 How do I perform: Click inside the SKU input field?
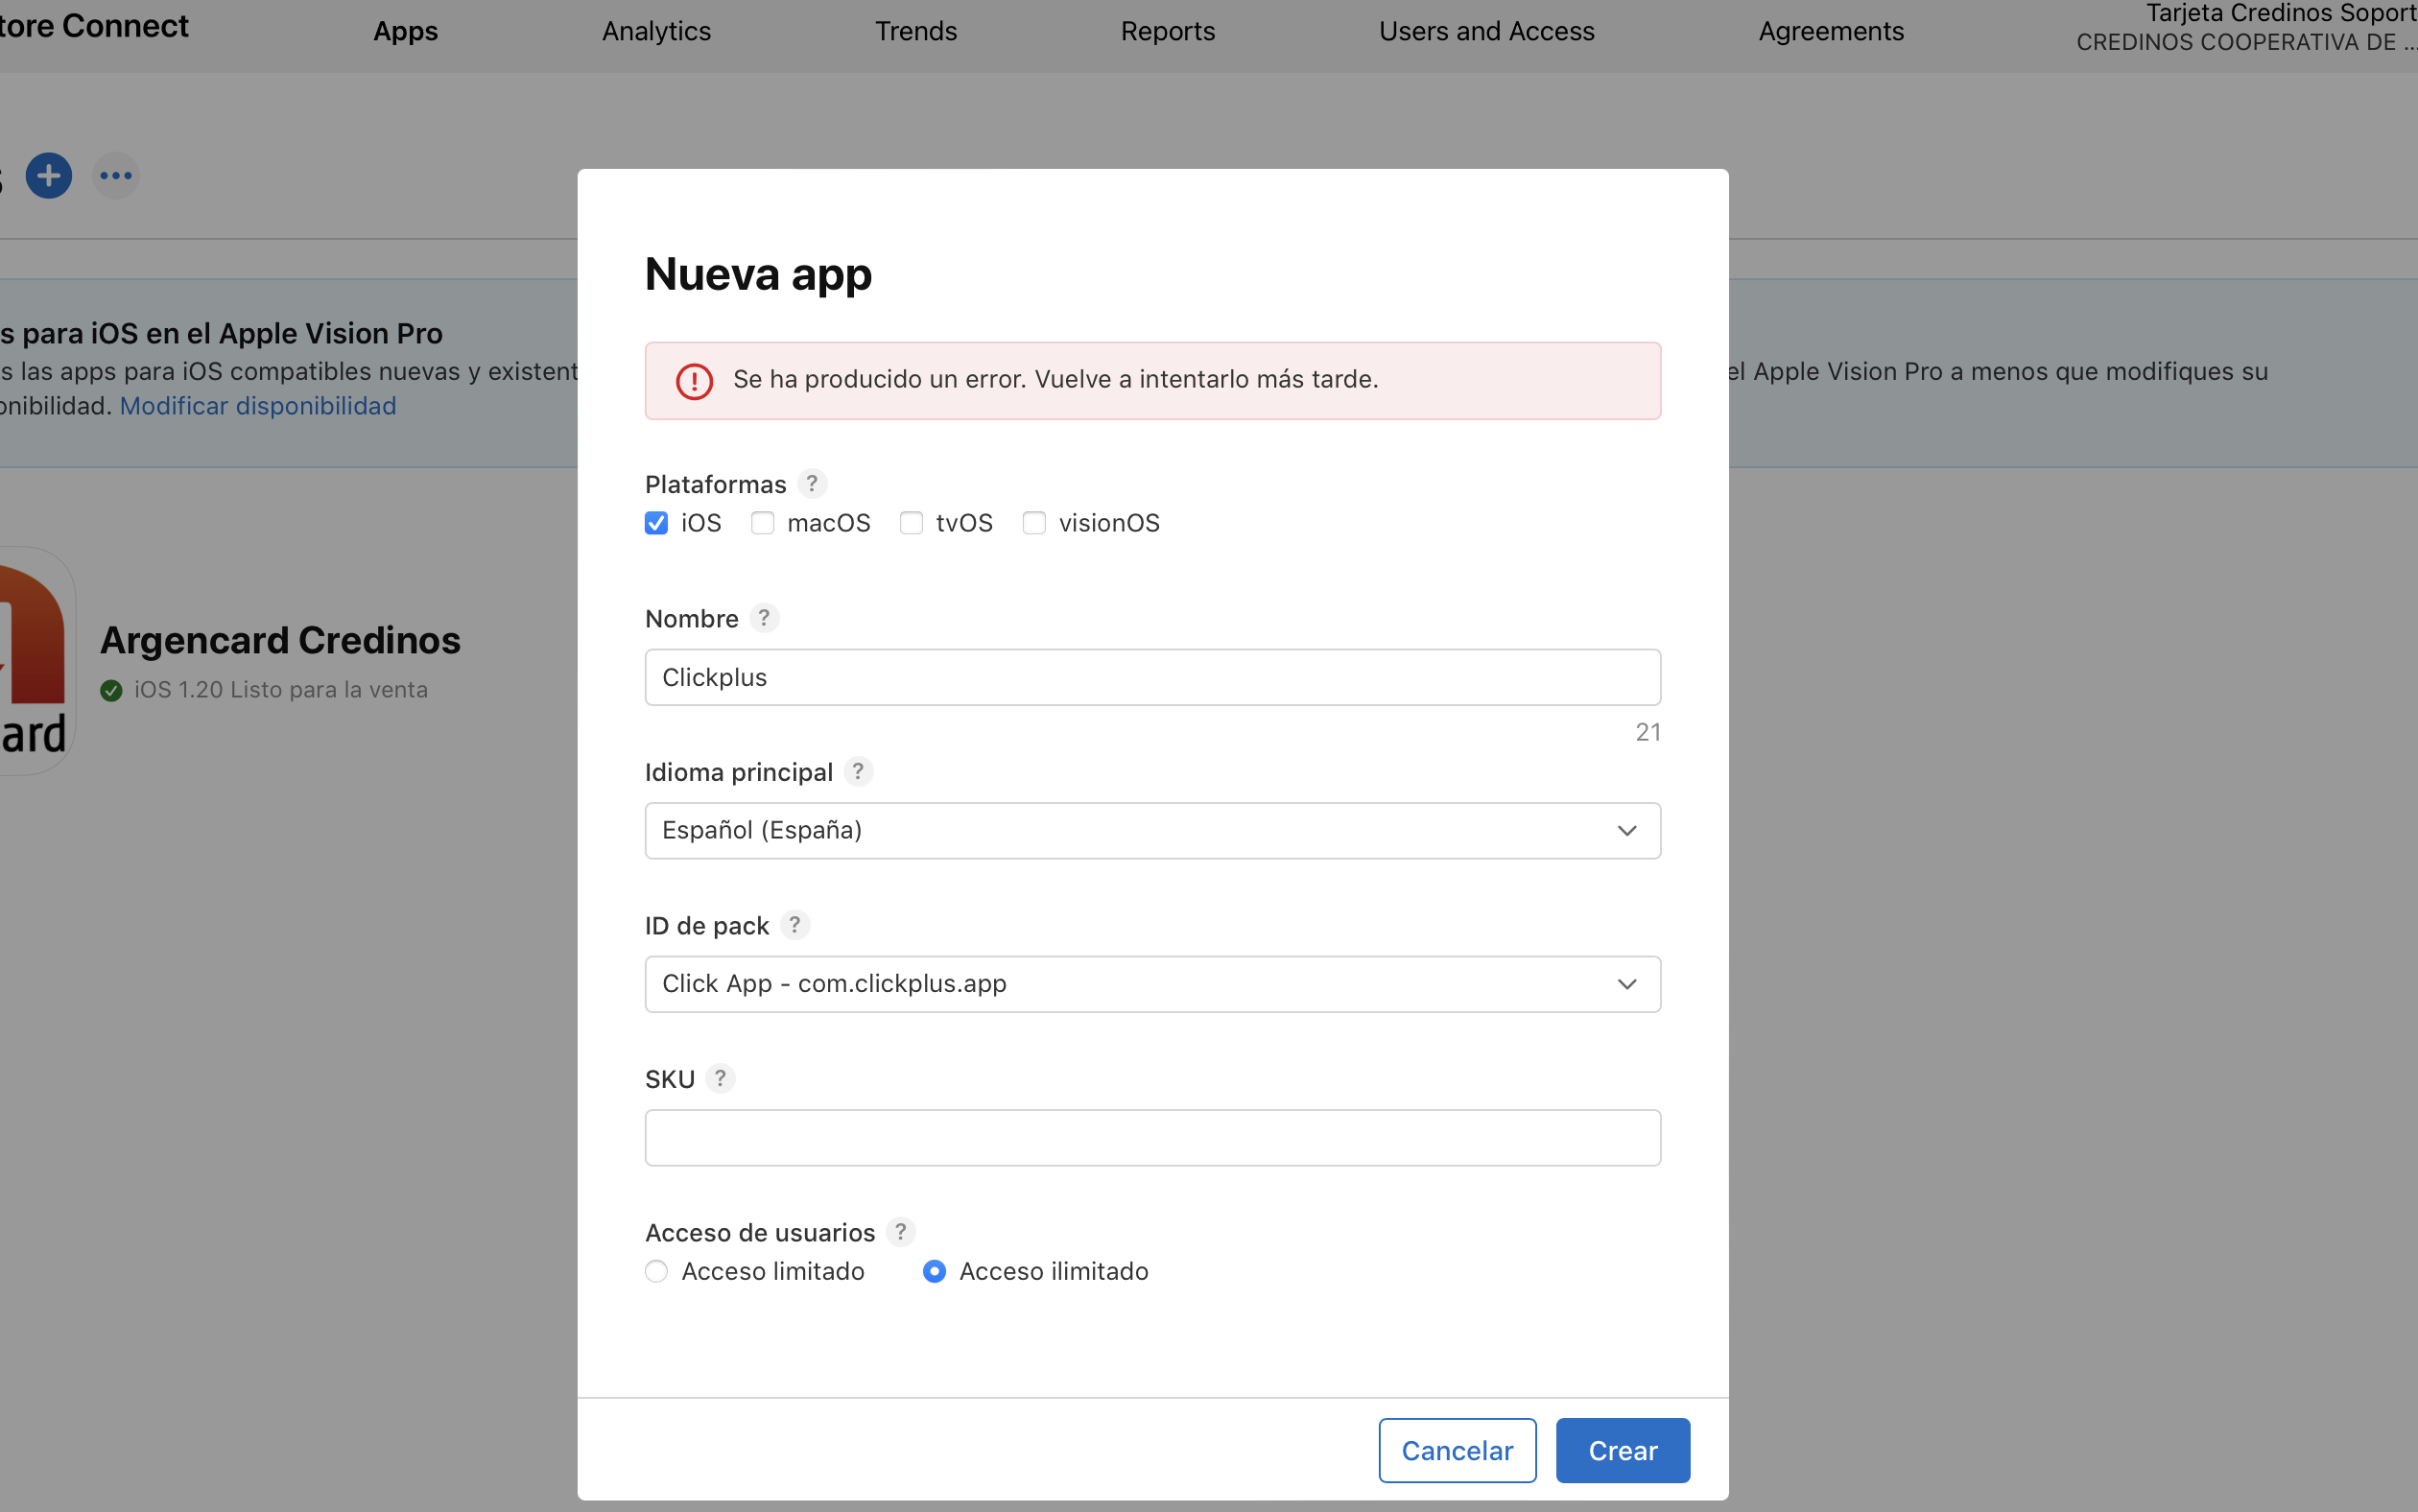1151,1137
